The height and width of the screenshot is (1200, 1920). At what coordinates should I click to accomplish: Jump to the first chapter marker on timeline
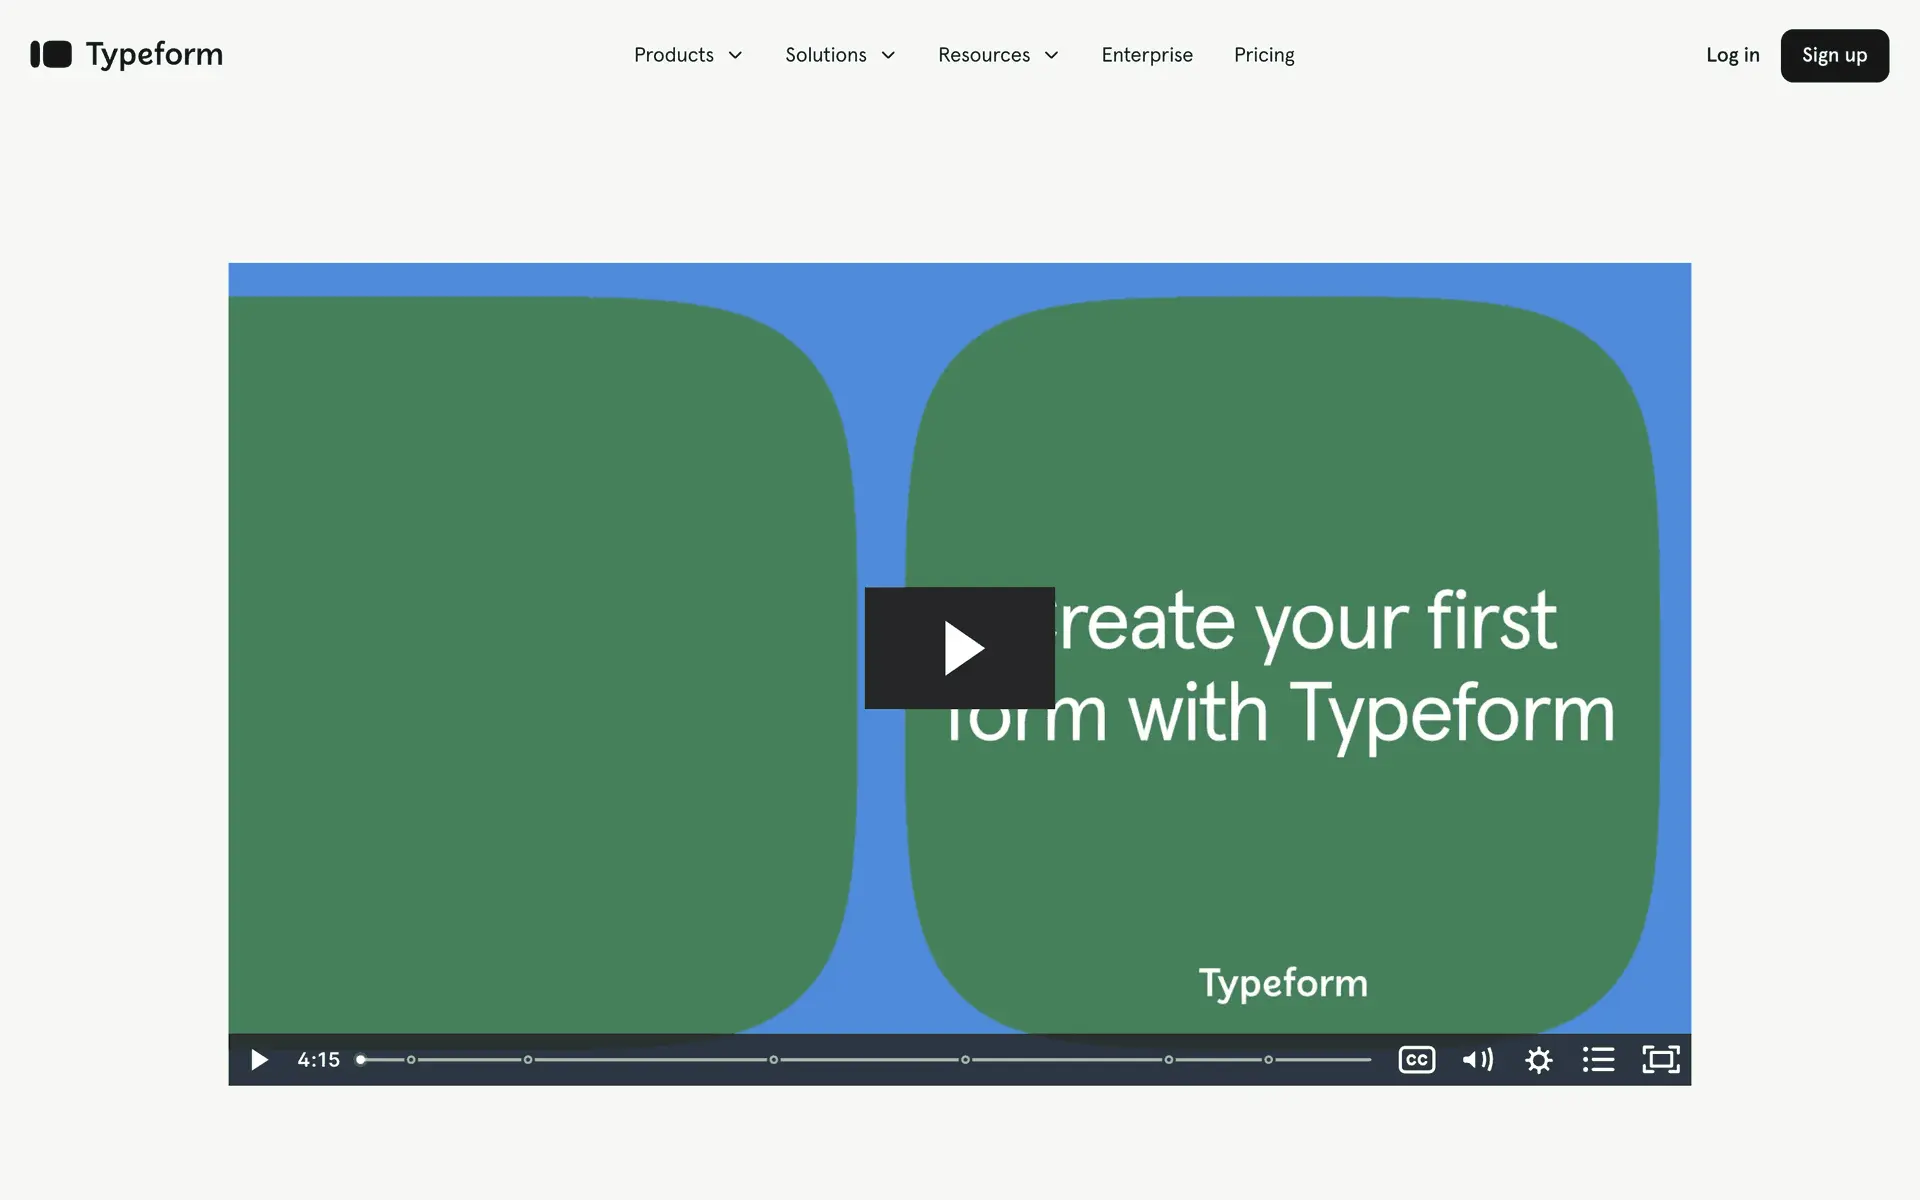(411, 1060)
